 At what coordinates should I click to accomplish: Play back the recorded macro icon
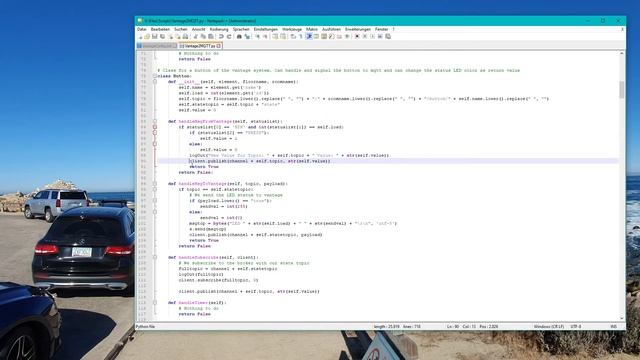click(372, 36)
